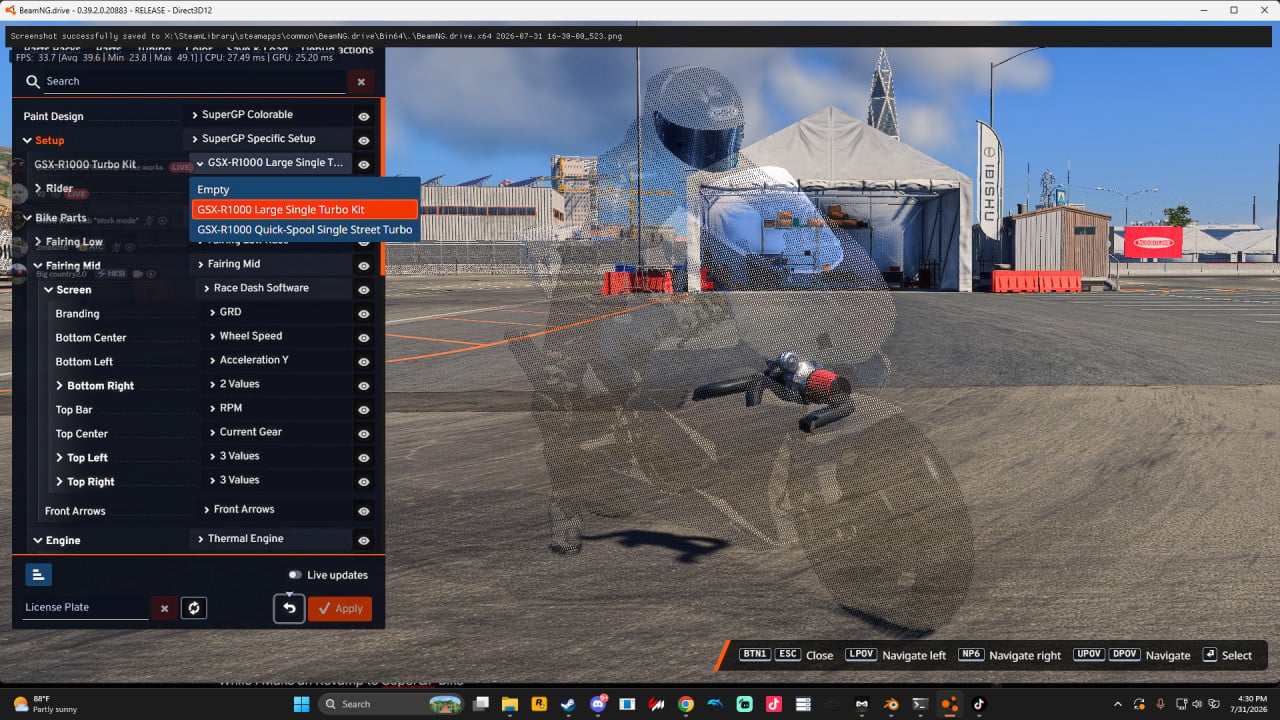Viewport: 1280px width, 720px height.
Task: Clear the License Plate text
Action: pyautogui.click(x=164, y=608)
